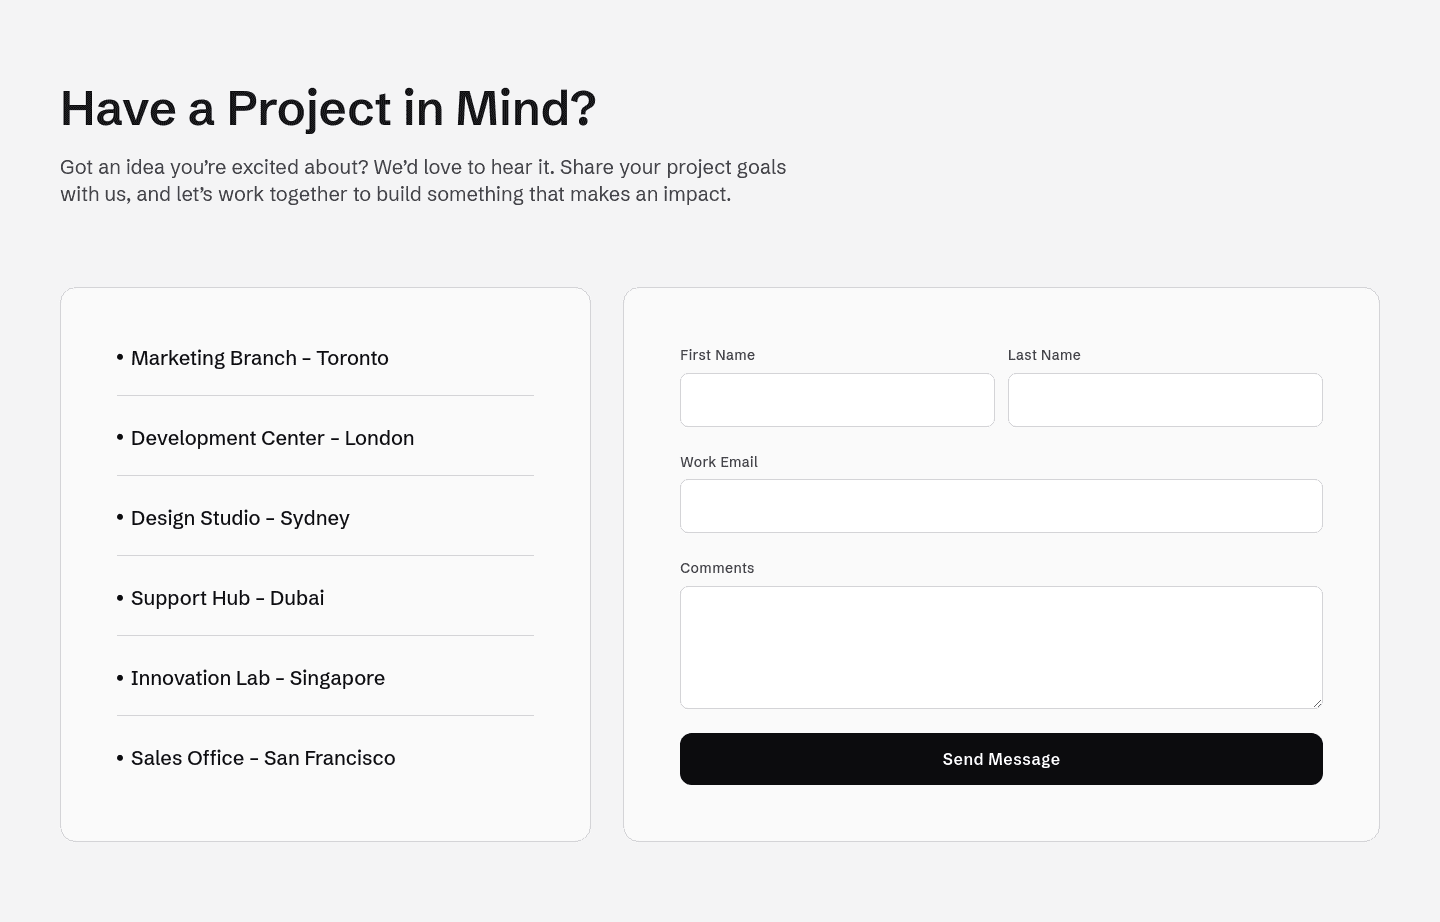The image size is (1440, 922).
Task: Select Development Center – London entry
Action: pyautogui.click(x=272, y=438)
